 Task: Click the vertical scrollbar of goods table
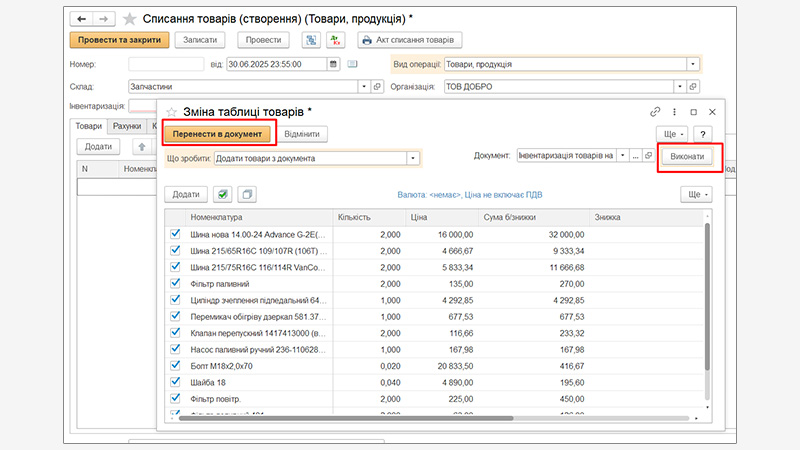click(709, 300)
